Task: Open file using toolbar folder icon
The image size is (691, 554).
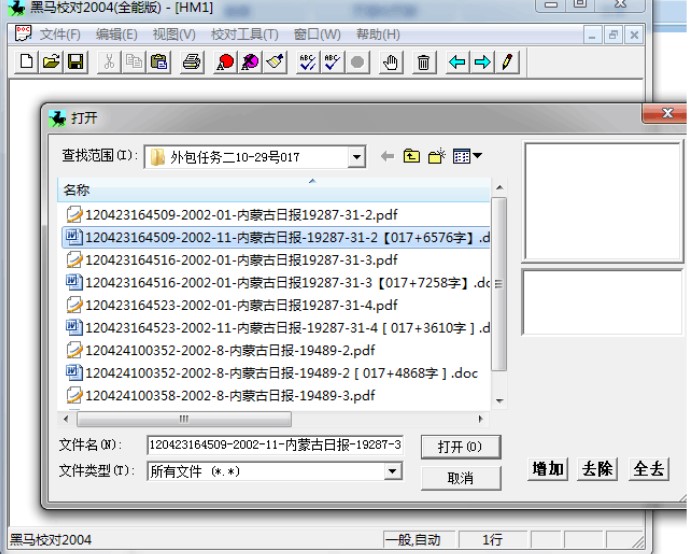Action: coord(51,62)
